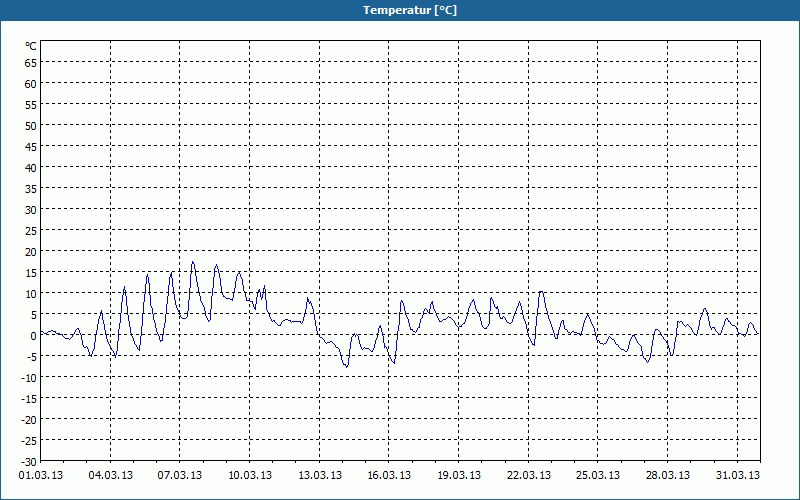Image resolution: width=800 pixels, height=500 pixels.
Task: Select the 07.03.13 date label
Action: [180, 476]
